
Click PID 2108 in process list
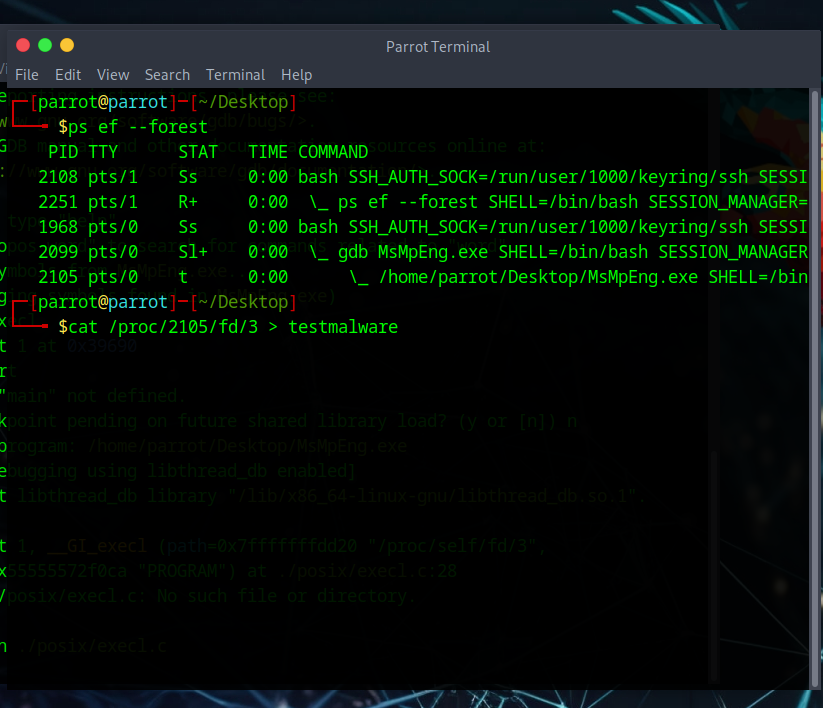tap(58, 177)
